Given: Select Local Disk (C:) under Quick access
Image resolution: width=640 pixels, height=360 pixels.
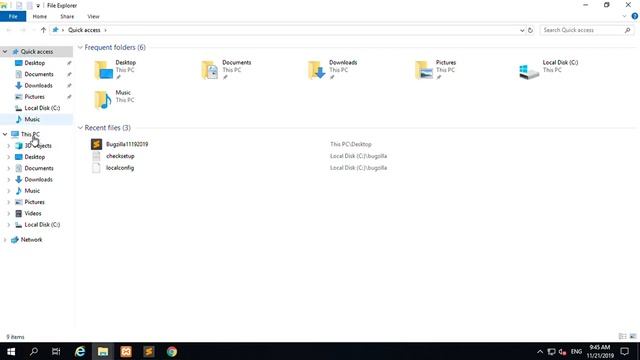Looking at the screenshot, I should 42,108.
